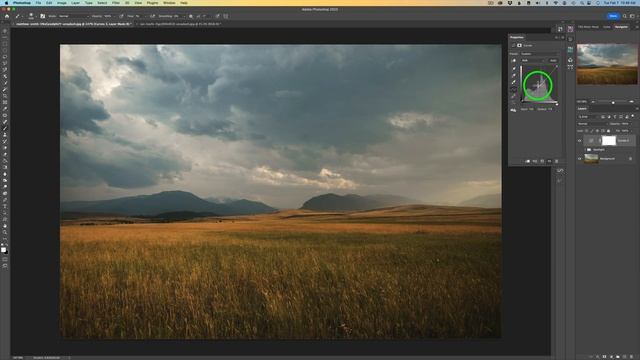The width and height of the screenshot is (640, 360).
Task: Toggle filter for type layers icon
Action: click(x=615, y=117)
